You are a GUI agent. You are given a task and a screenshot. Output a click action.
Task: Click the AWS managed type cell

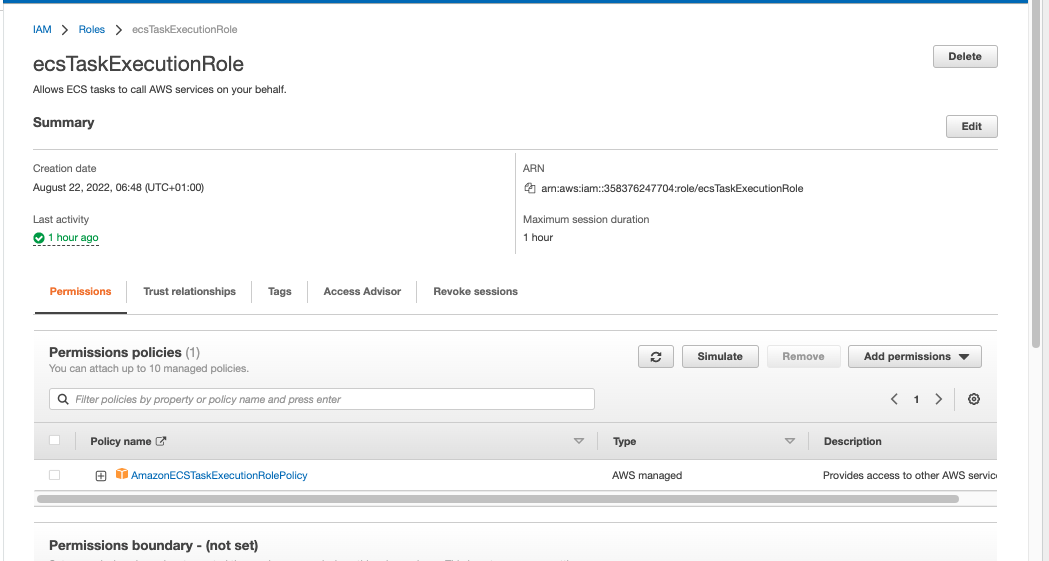[647, 475]
